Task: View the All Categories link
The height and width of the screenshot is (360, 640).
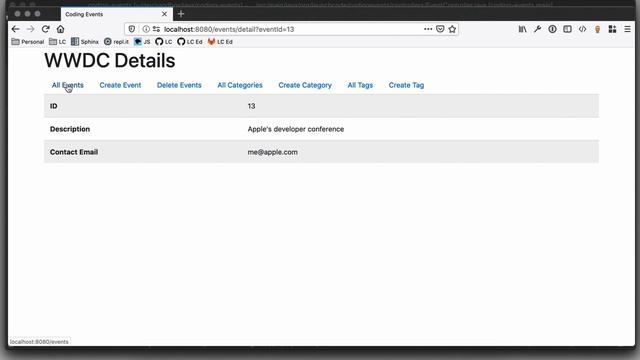Action: tap(240, 85)
